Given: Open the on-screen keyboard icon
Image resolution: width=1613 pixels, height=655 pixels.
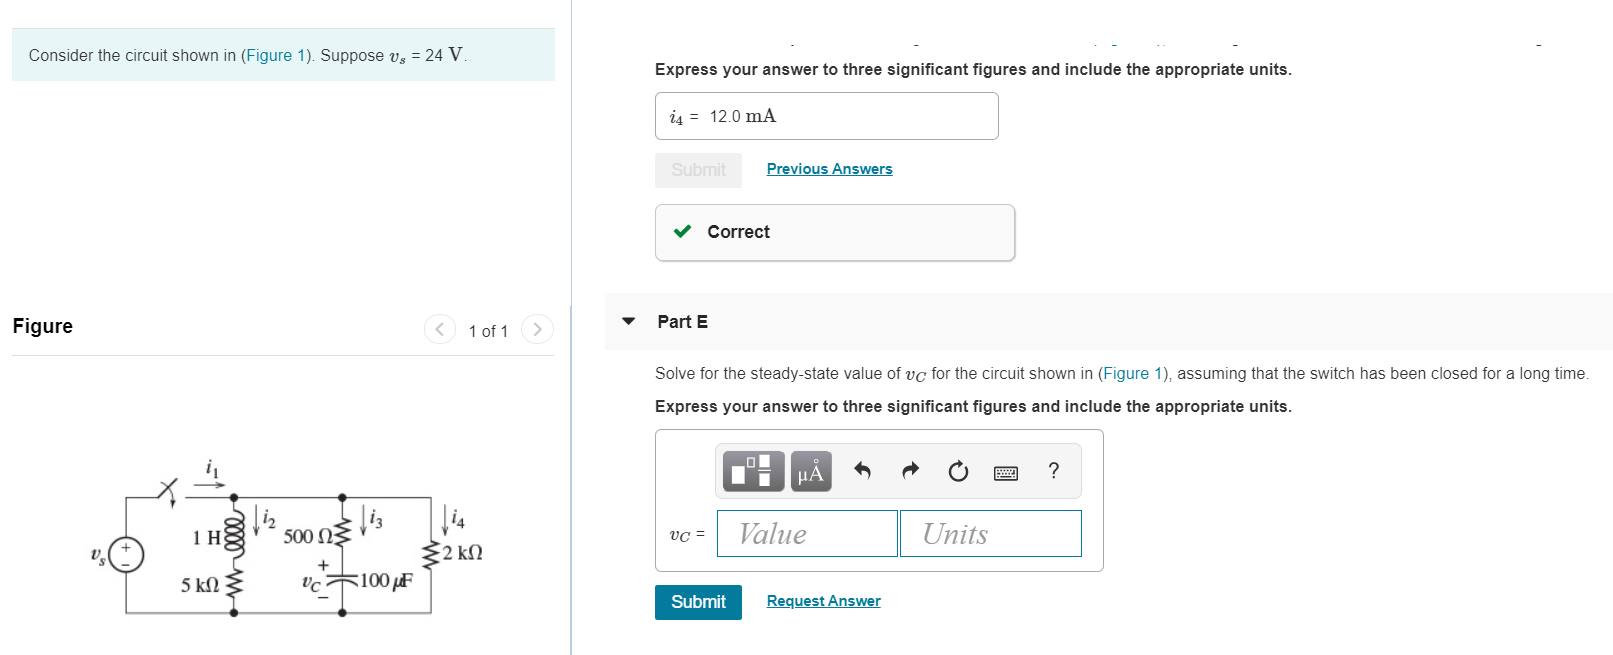Looking at the screenshot, I should coord(1005,471).
